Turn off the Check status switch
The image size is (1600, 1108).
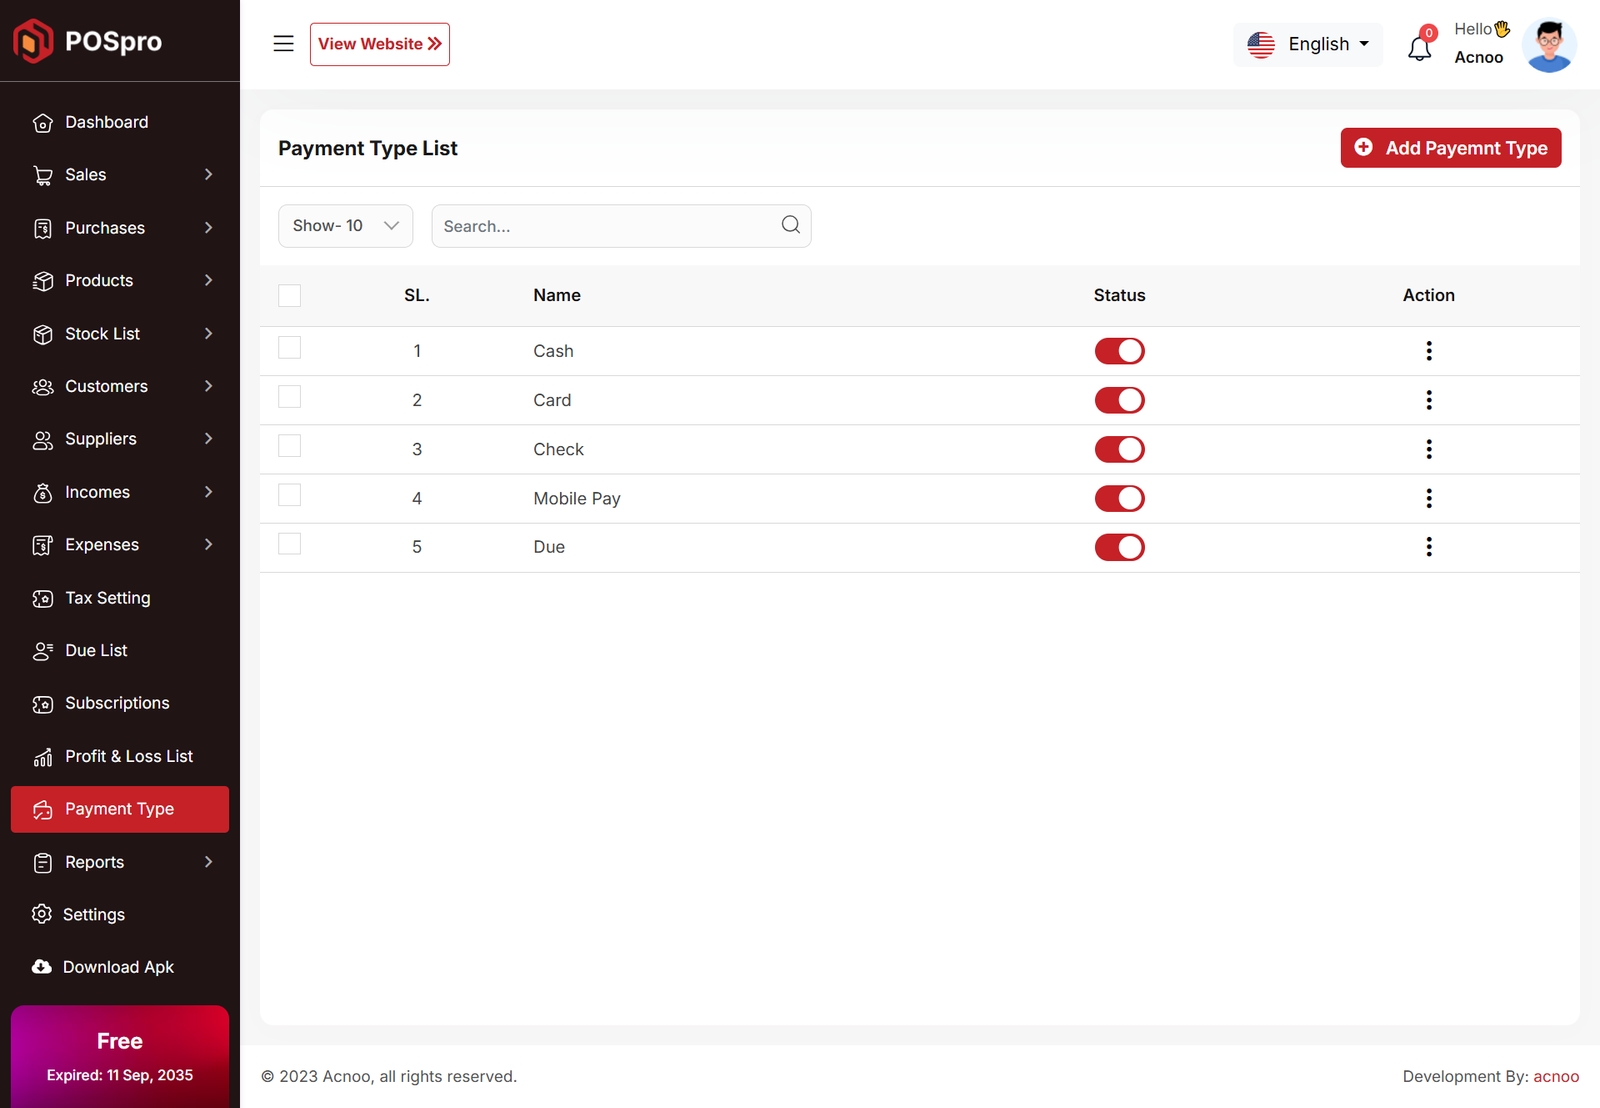tap(1119, 449)
